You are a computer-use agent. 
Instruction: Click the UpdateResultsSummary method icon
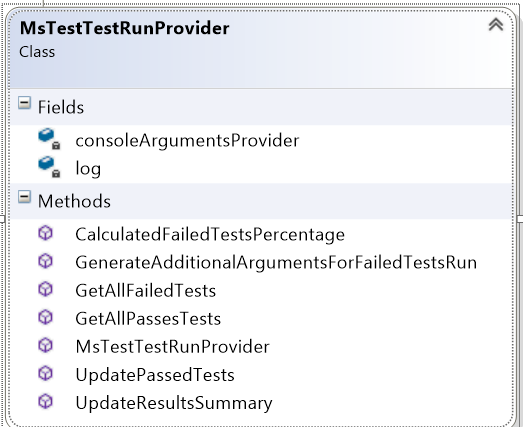tap(45, 401)
